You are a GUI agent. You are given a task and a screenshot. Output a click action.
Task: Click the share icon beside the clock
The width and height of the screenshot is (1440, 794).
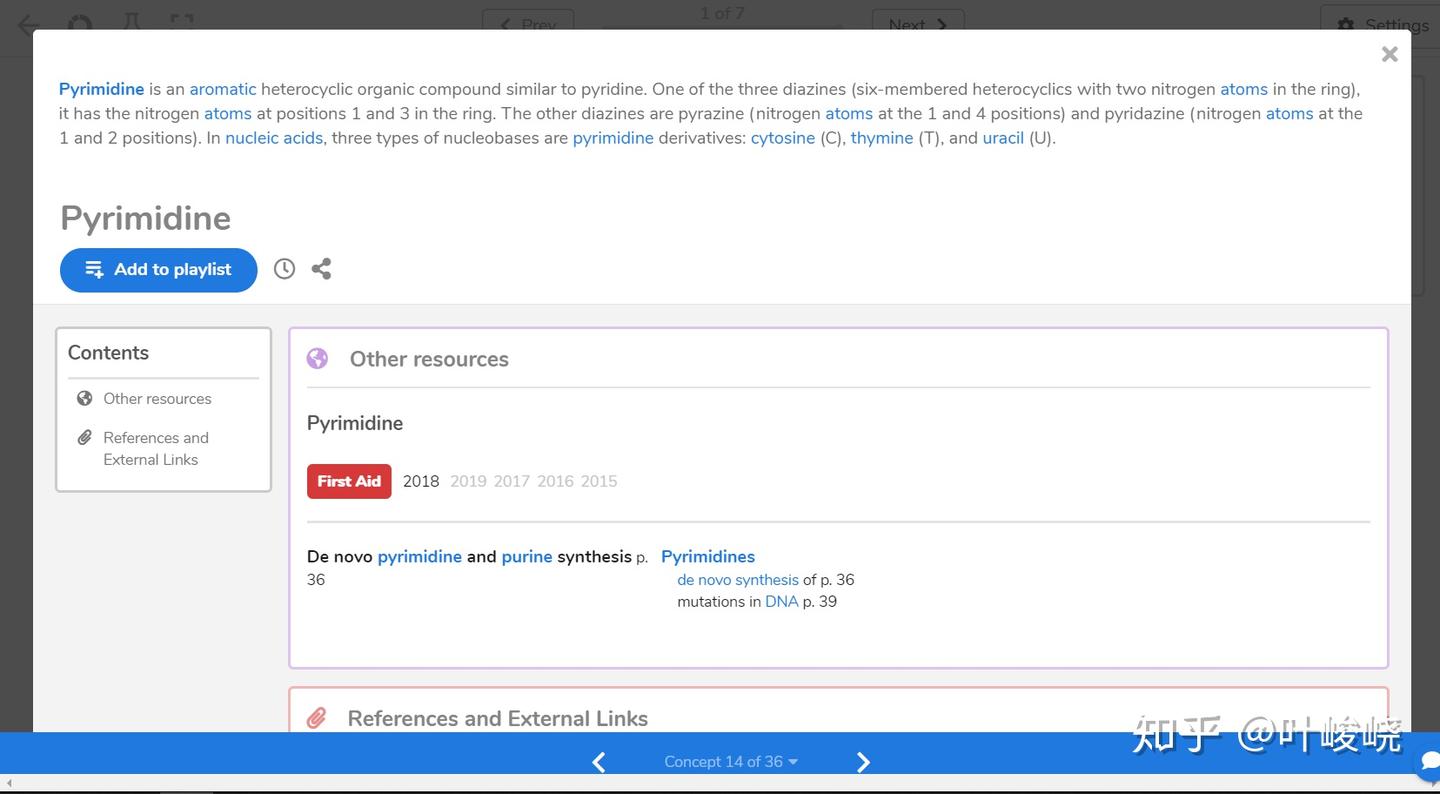coord(321,269)
